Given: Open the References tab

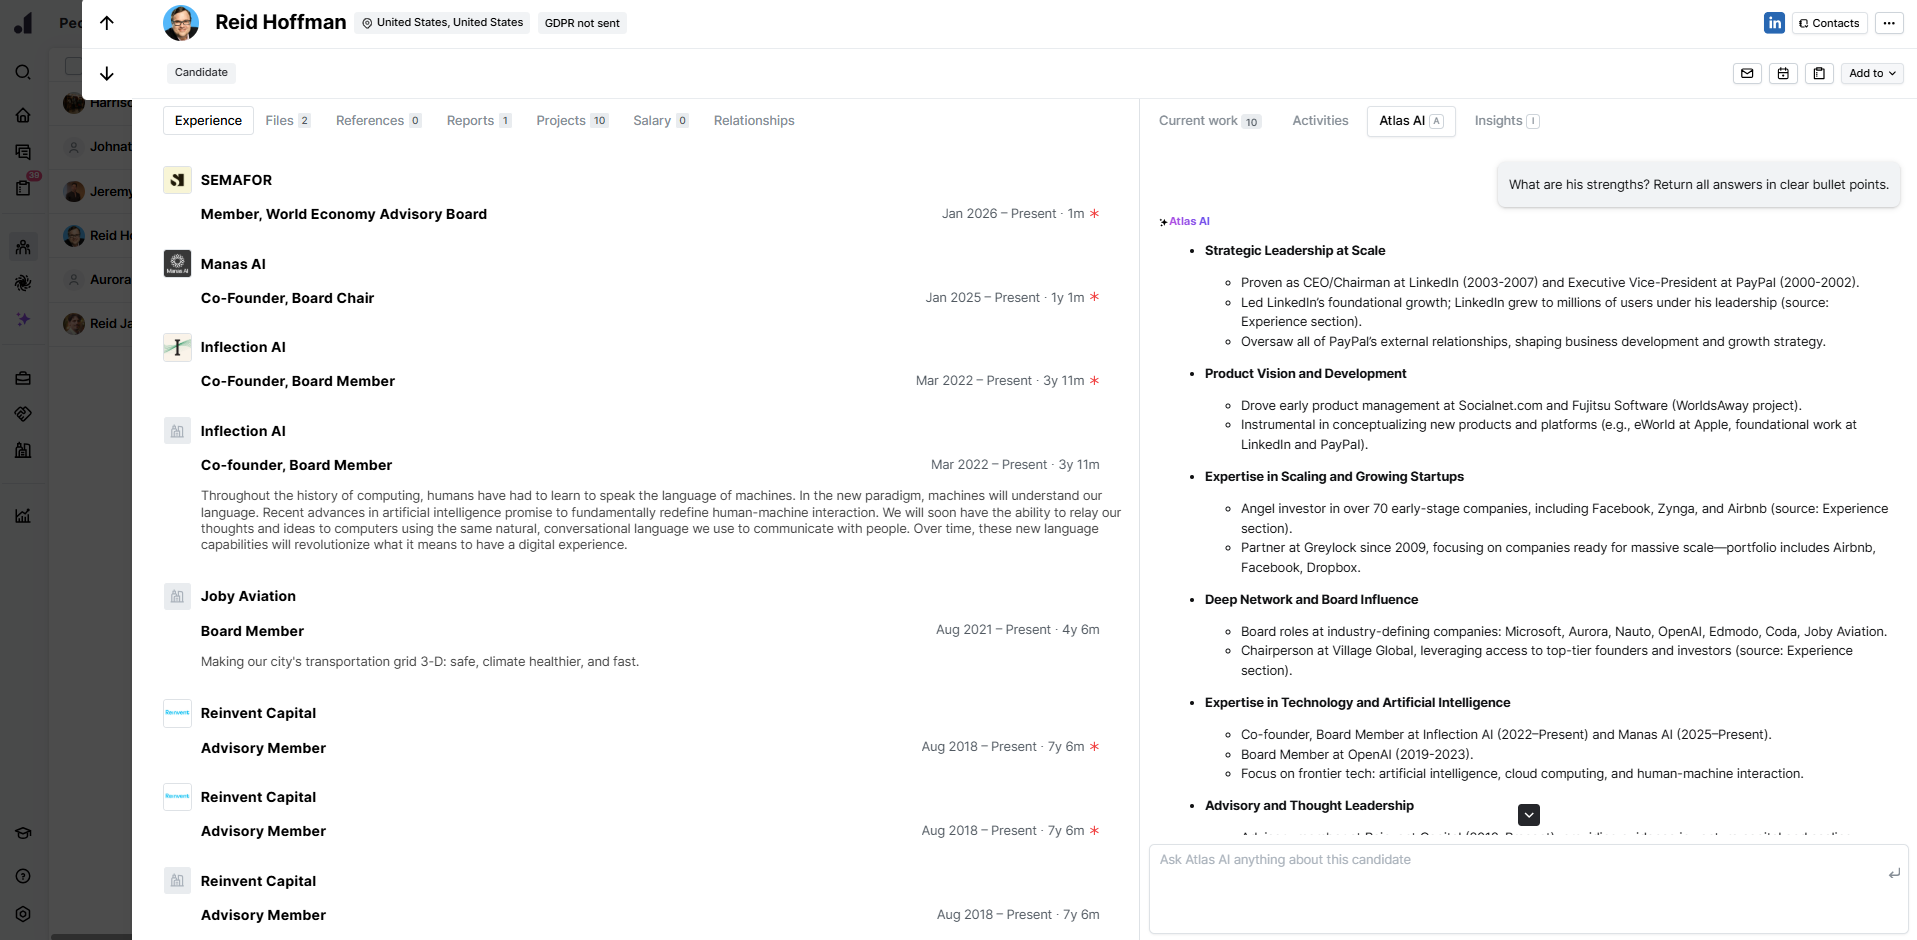Looking at the screenshot, I should [x=379, y=120].
